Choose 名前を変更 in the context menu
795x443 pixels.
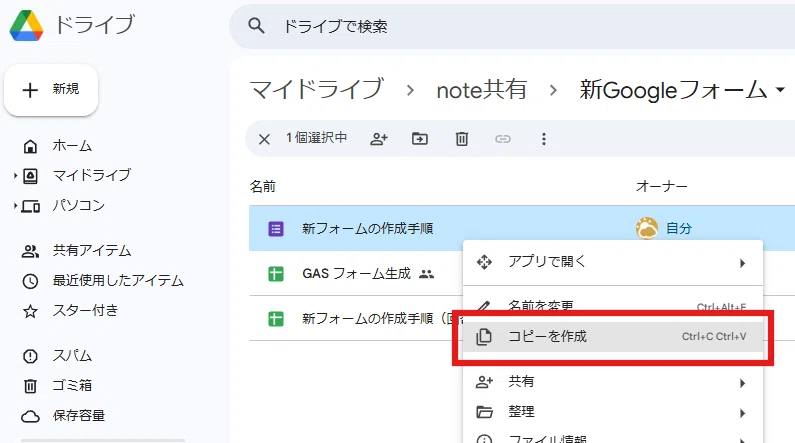point(613,306)
